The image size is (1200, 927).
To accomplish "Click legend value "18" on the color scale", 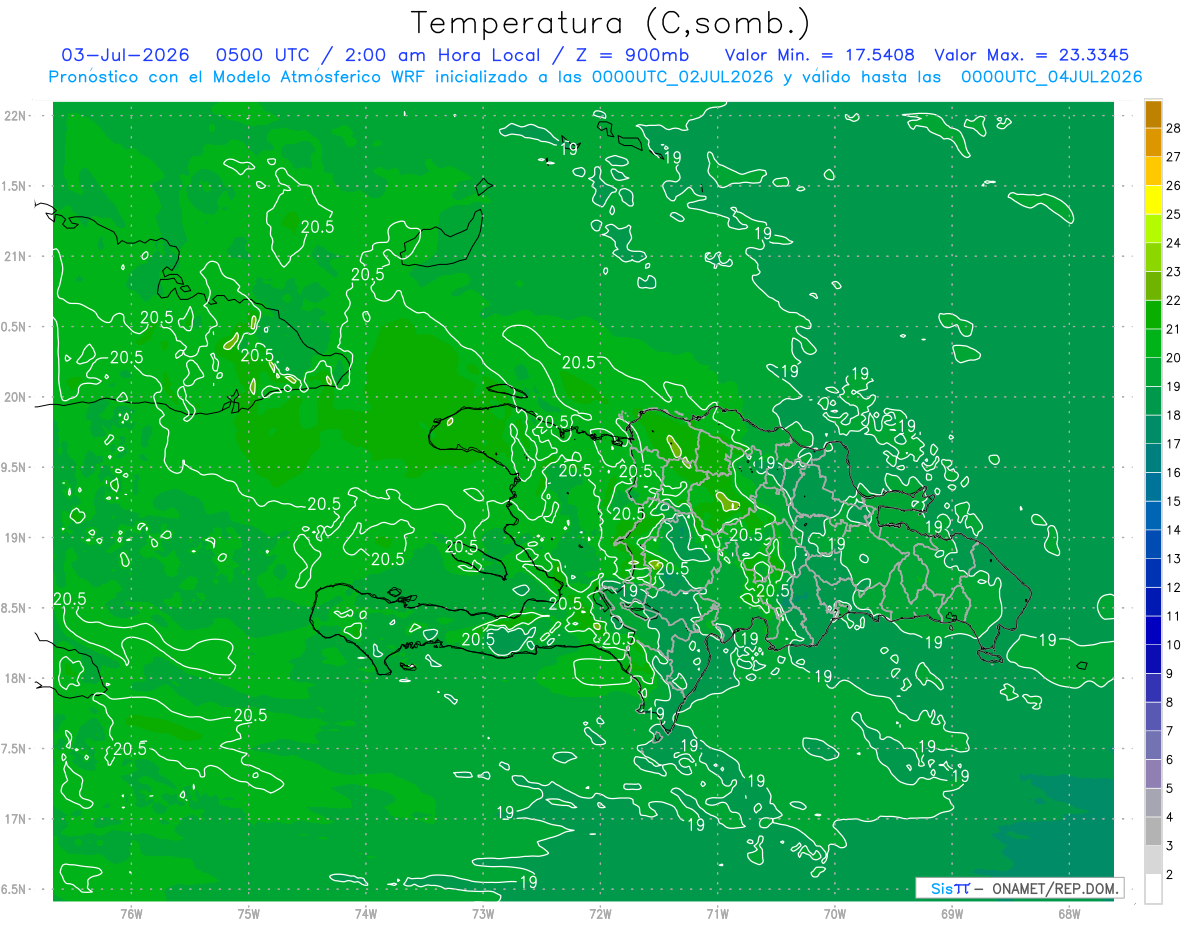I will [1174, 415].
